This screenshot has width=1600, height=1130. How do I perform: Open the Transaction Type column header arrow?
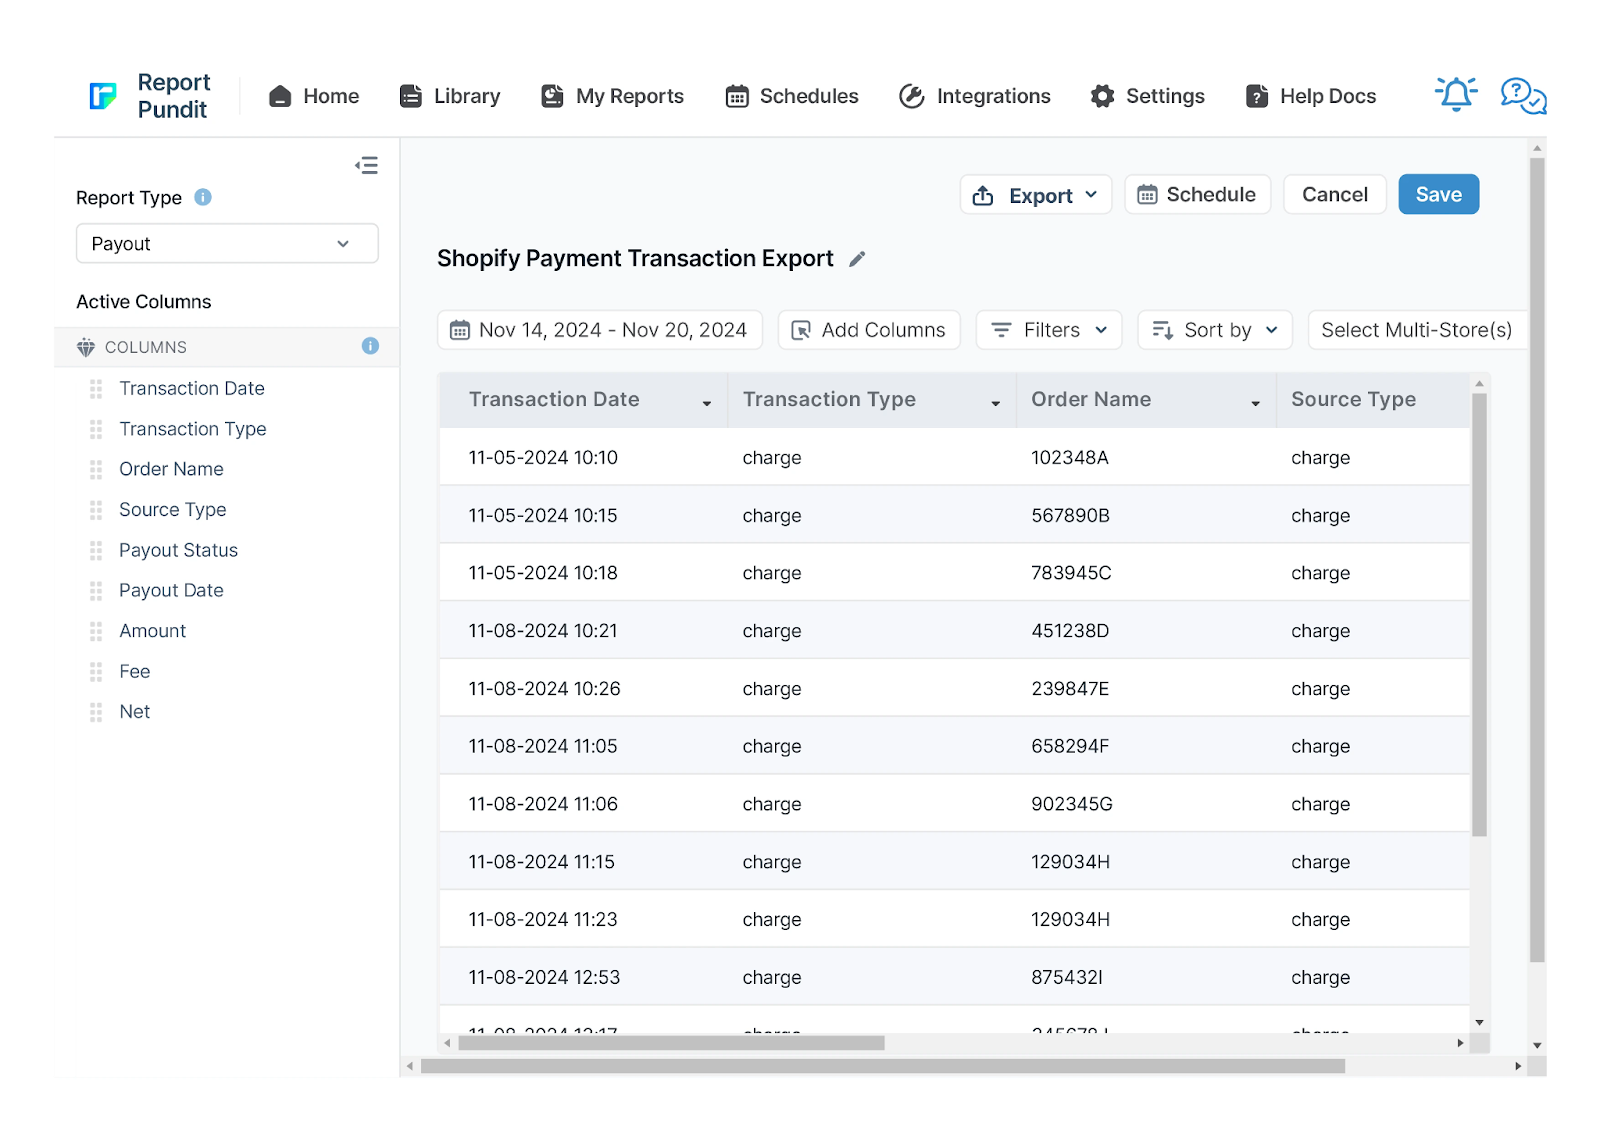pyautogui.click(x=996, y=402)
